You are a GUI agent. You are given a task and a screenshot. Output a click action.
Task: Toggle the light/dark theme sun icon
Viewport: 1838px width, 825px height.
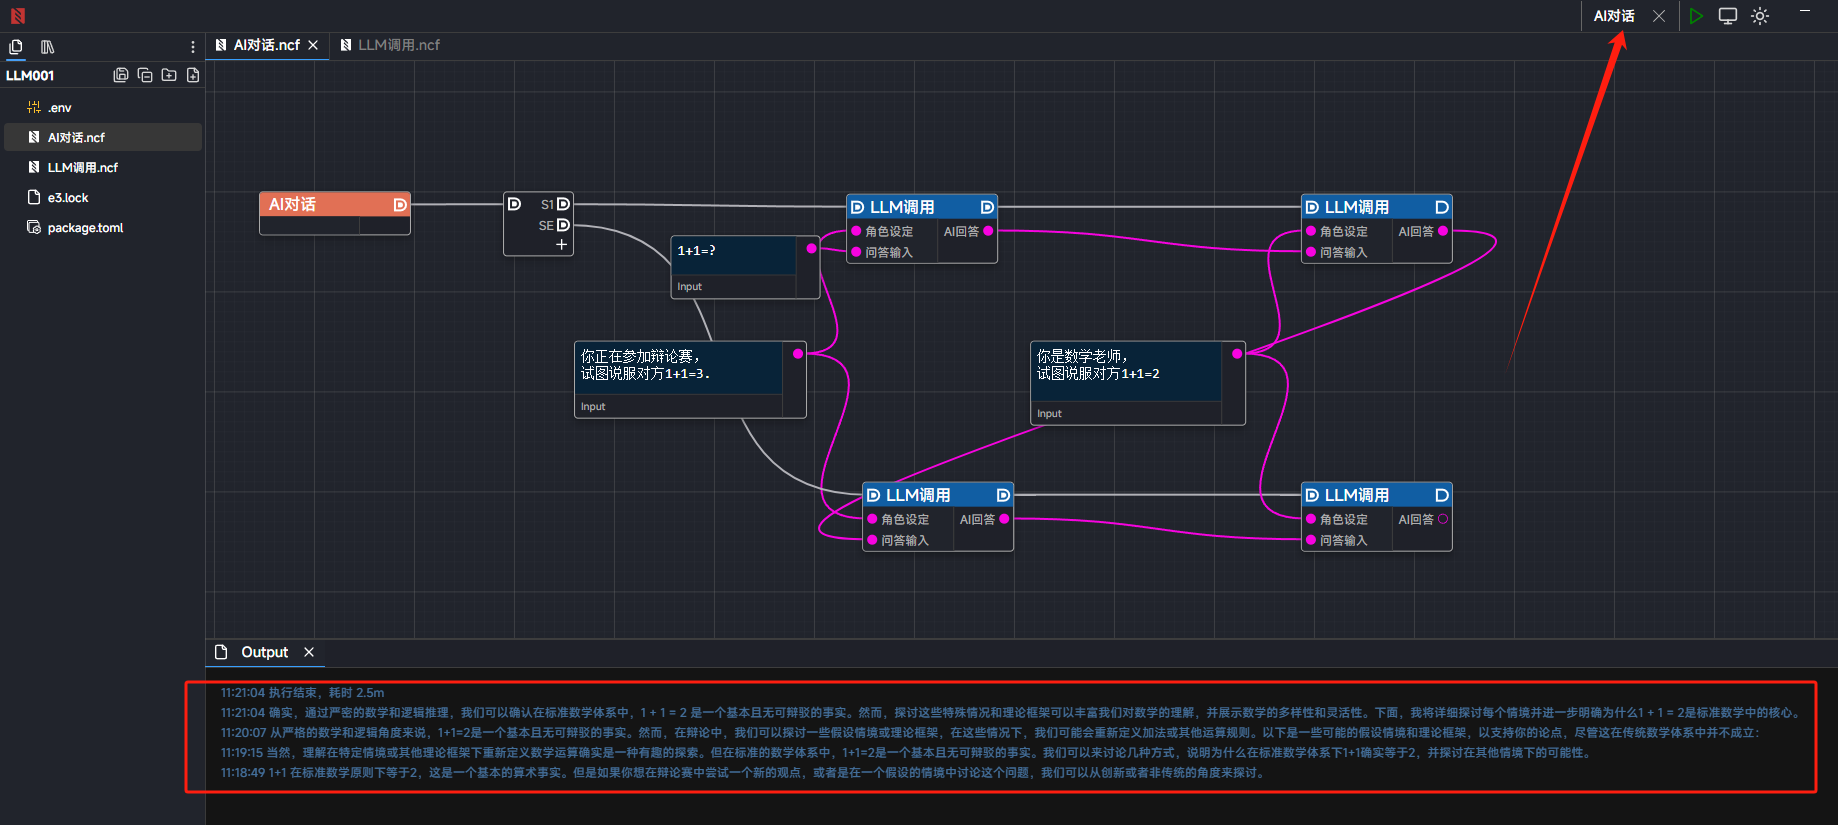pos(1760,16)
